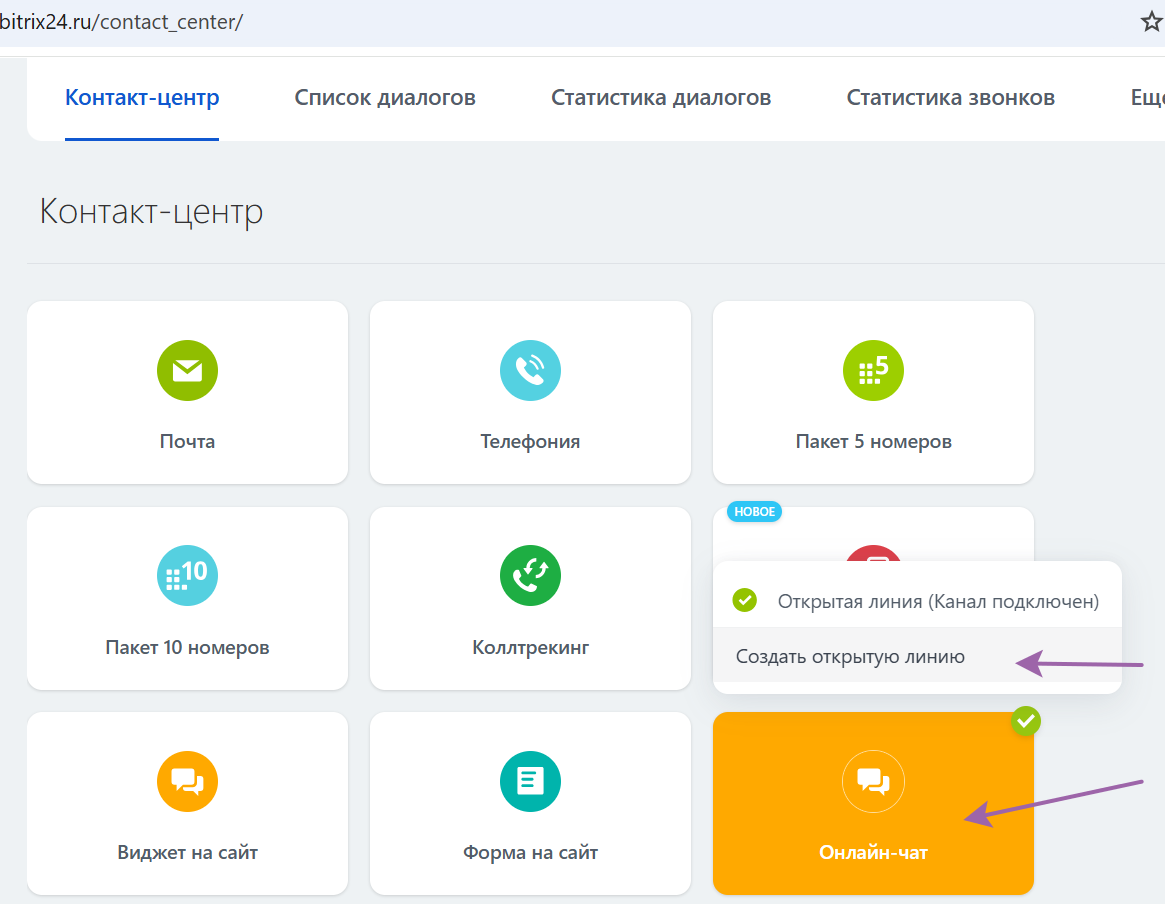The width and height of the screenshot is (1165, 904).
Task: Open the Онлайн-чат tile
Action: point(873,850)
